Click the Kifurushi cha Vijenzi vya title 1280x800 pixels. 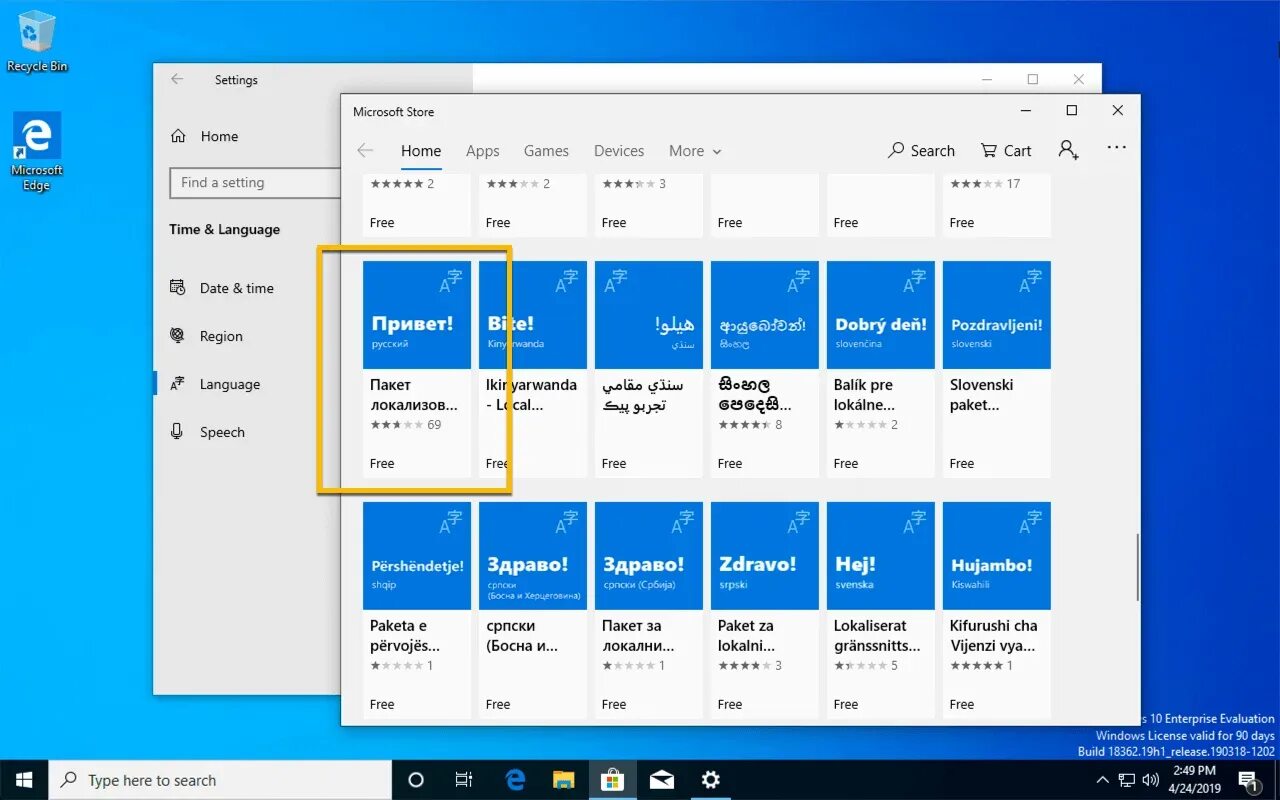994,636
